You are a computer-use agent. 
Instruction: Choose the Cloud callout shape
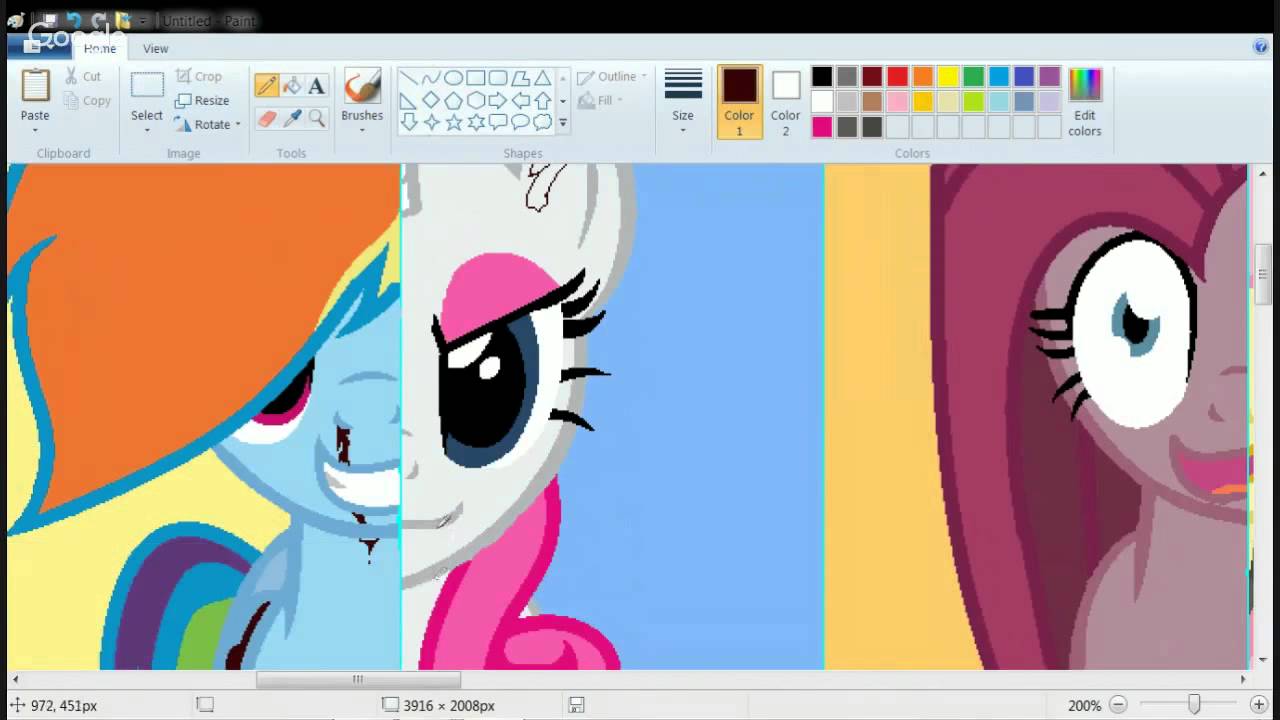coord(542,122)
